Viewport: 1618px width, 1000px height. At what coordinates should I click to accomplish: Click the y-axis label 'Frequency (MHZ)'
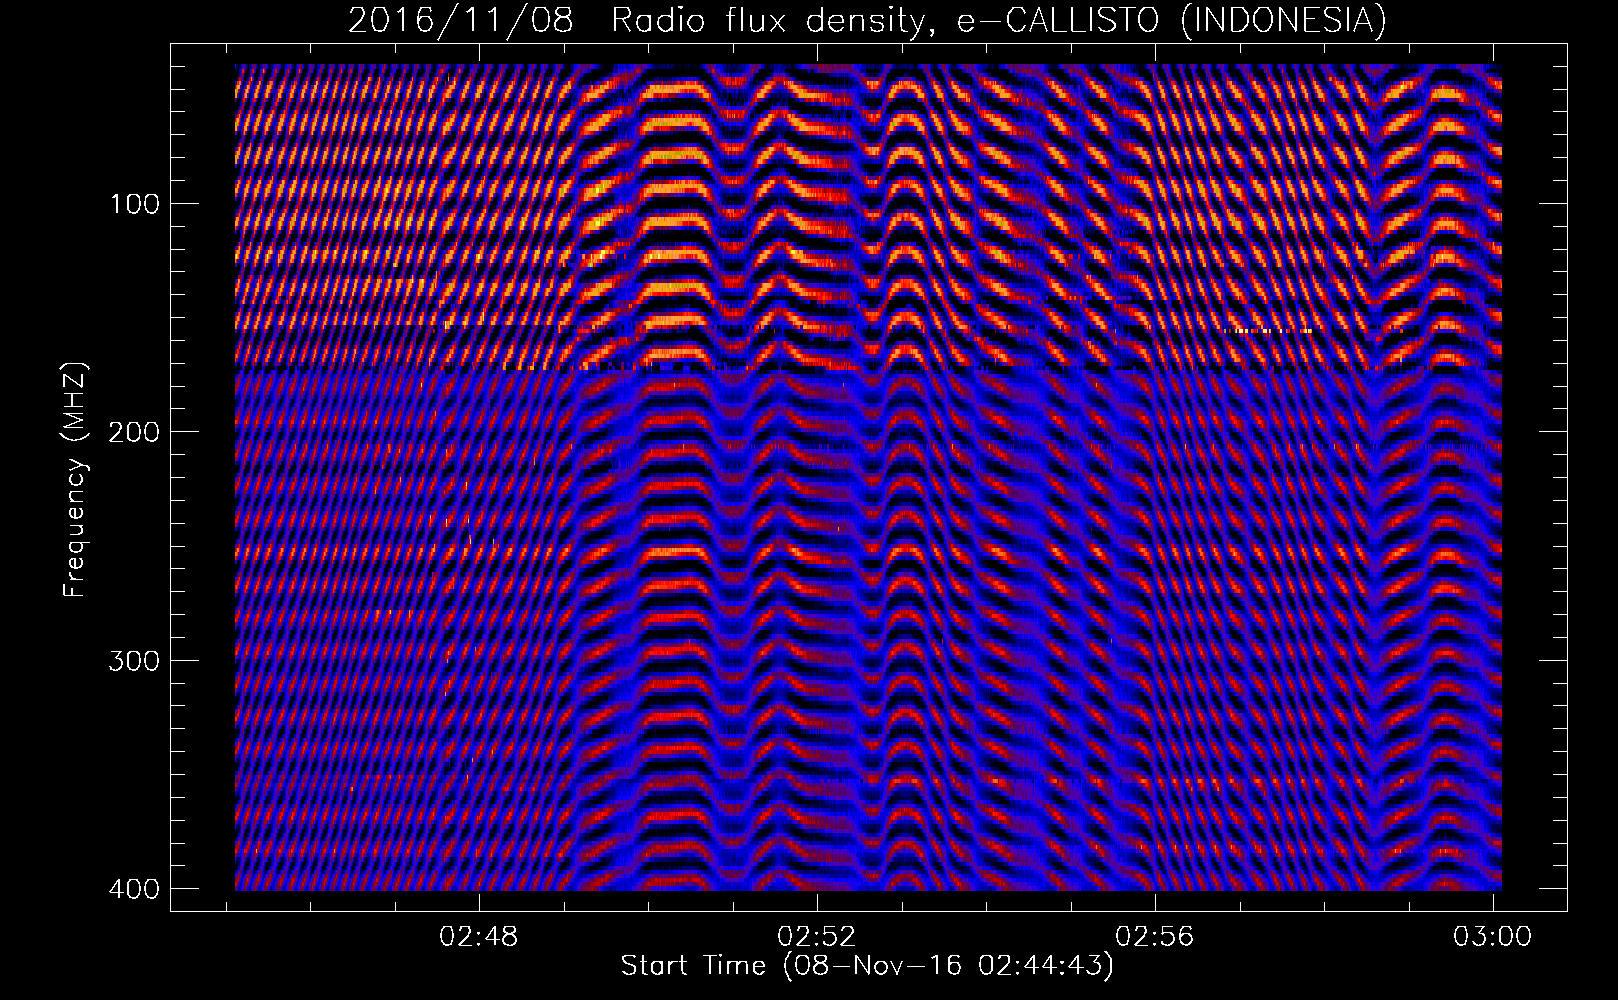75,480
